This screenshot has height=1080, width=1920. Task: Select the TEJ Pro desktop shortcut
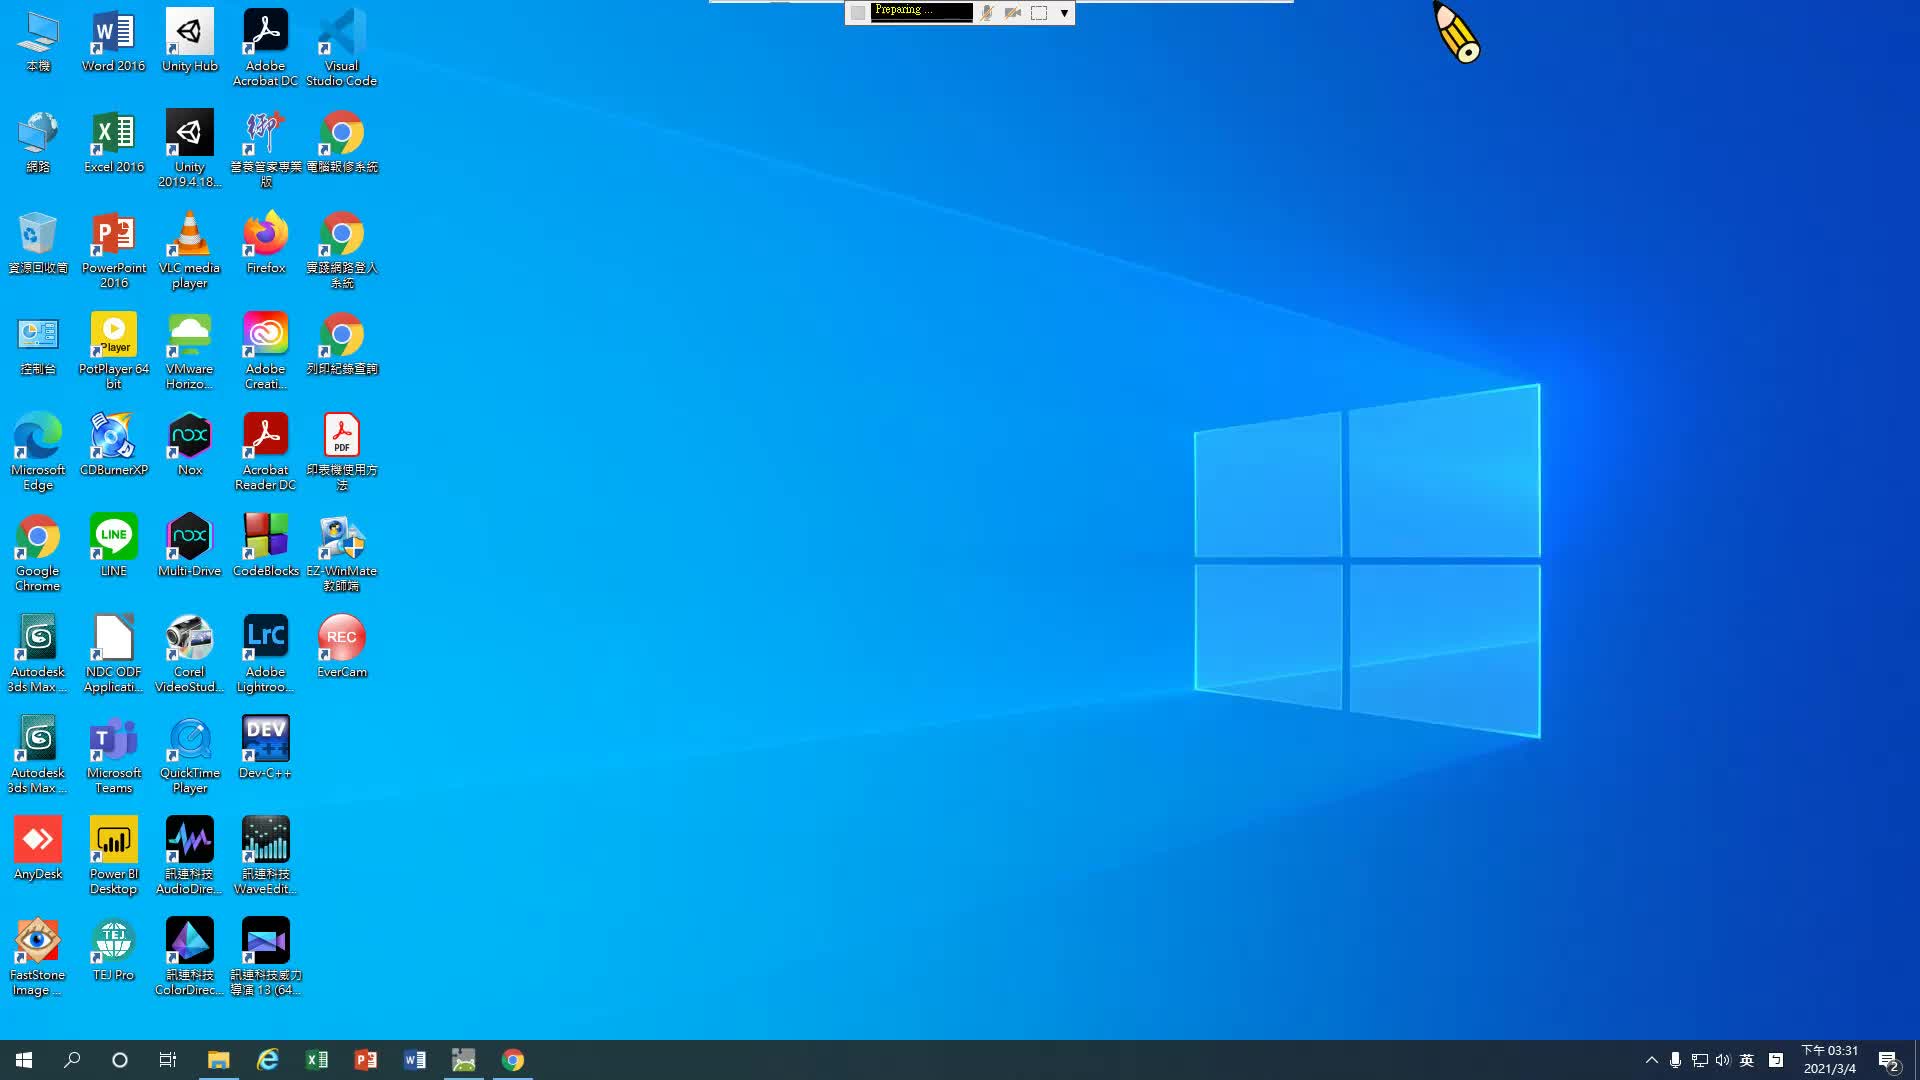click(113, 950)
